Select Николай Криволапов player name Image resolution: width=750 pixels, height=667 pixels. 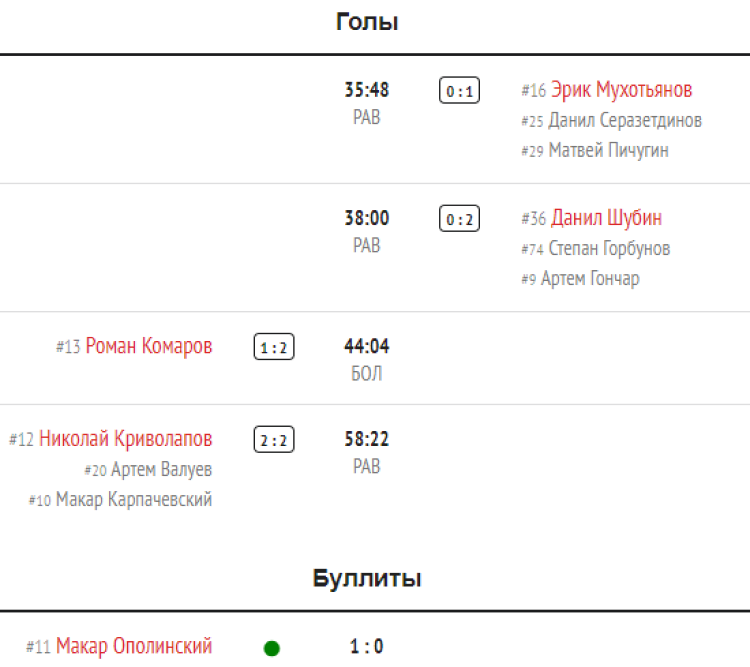tap(126, 439)
